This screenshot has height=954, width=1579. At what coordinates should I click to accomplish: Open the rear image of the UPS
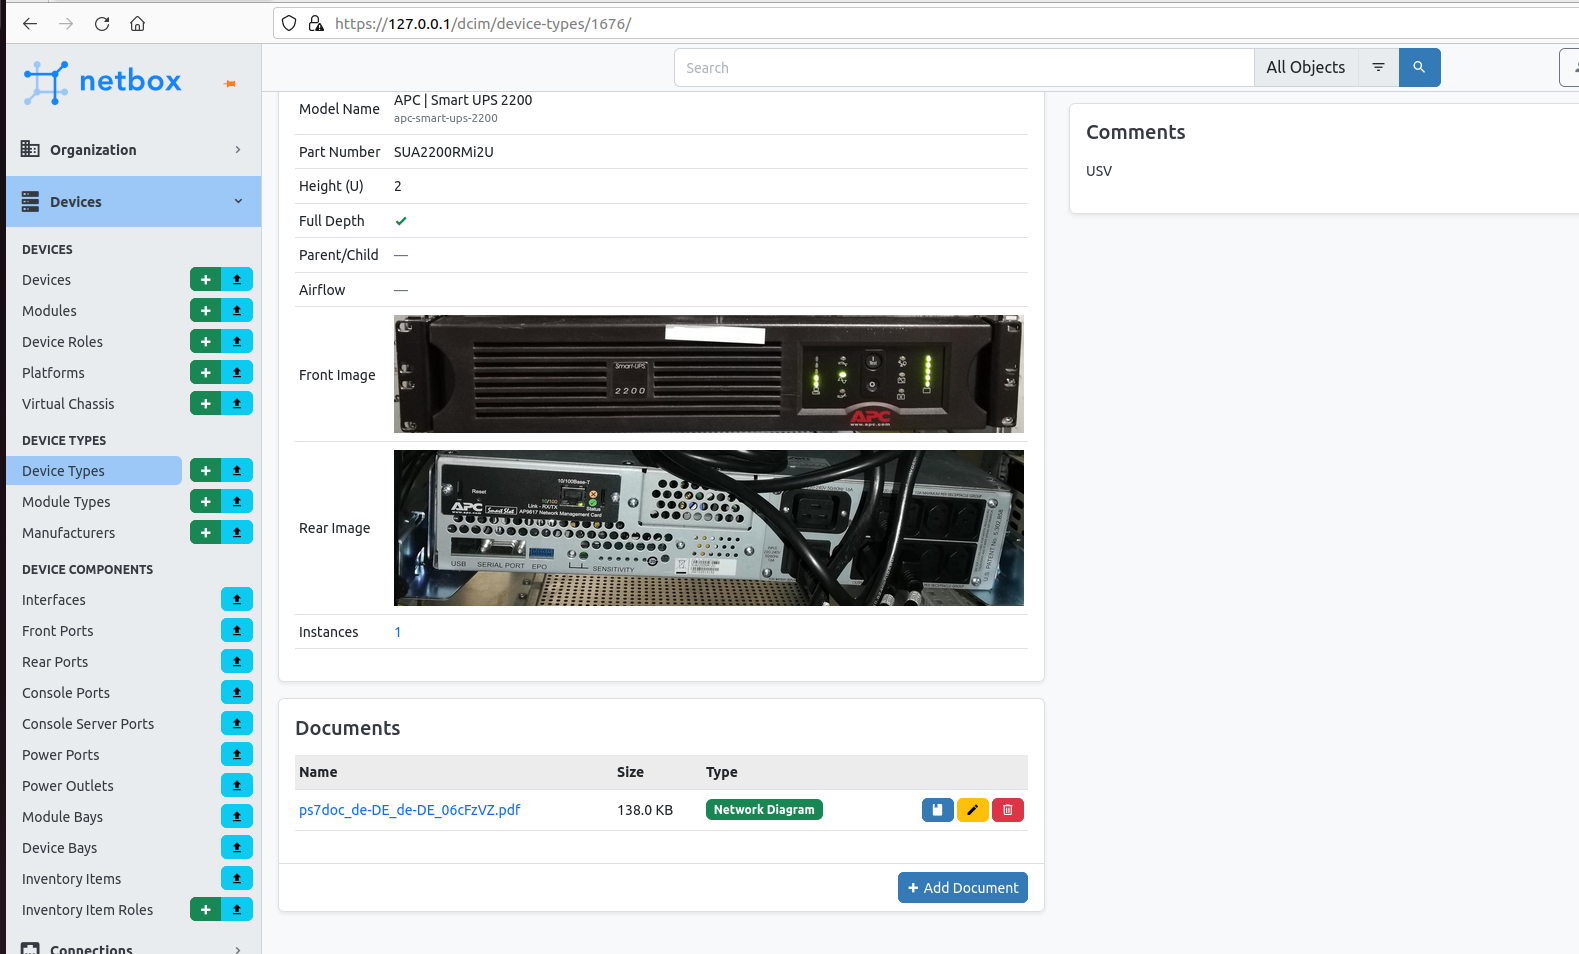click(709, 528)
